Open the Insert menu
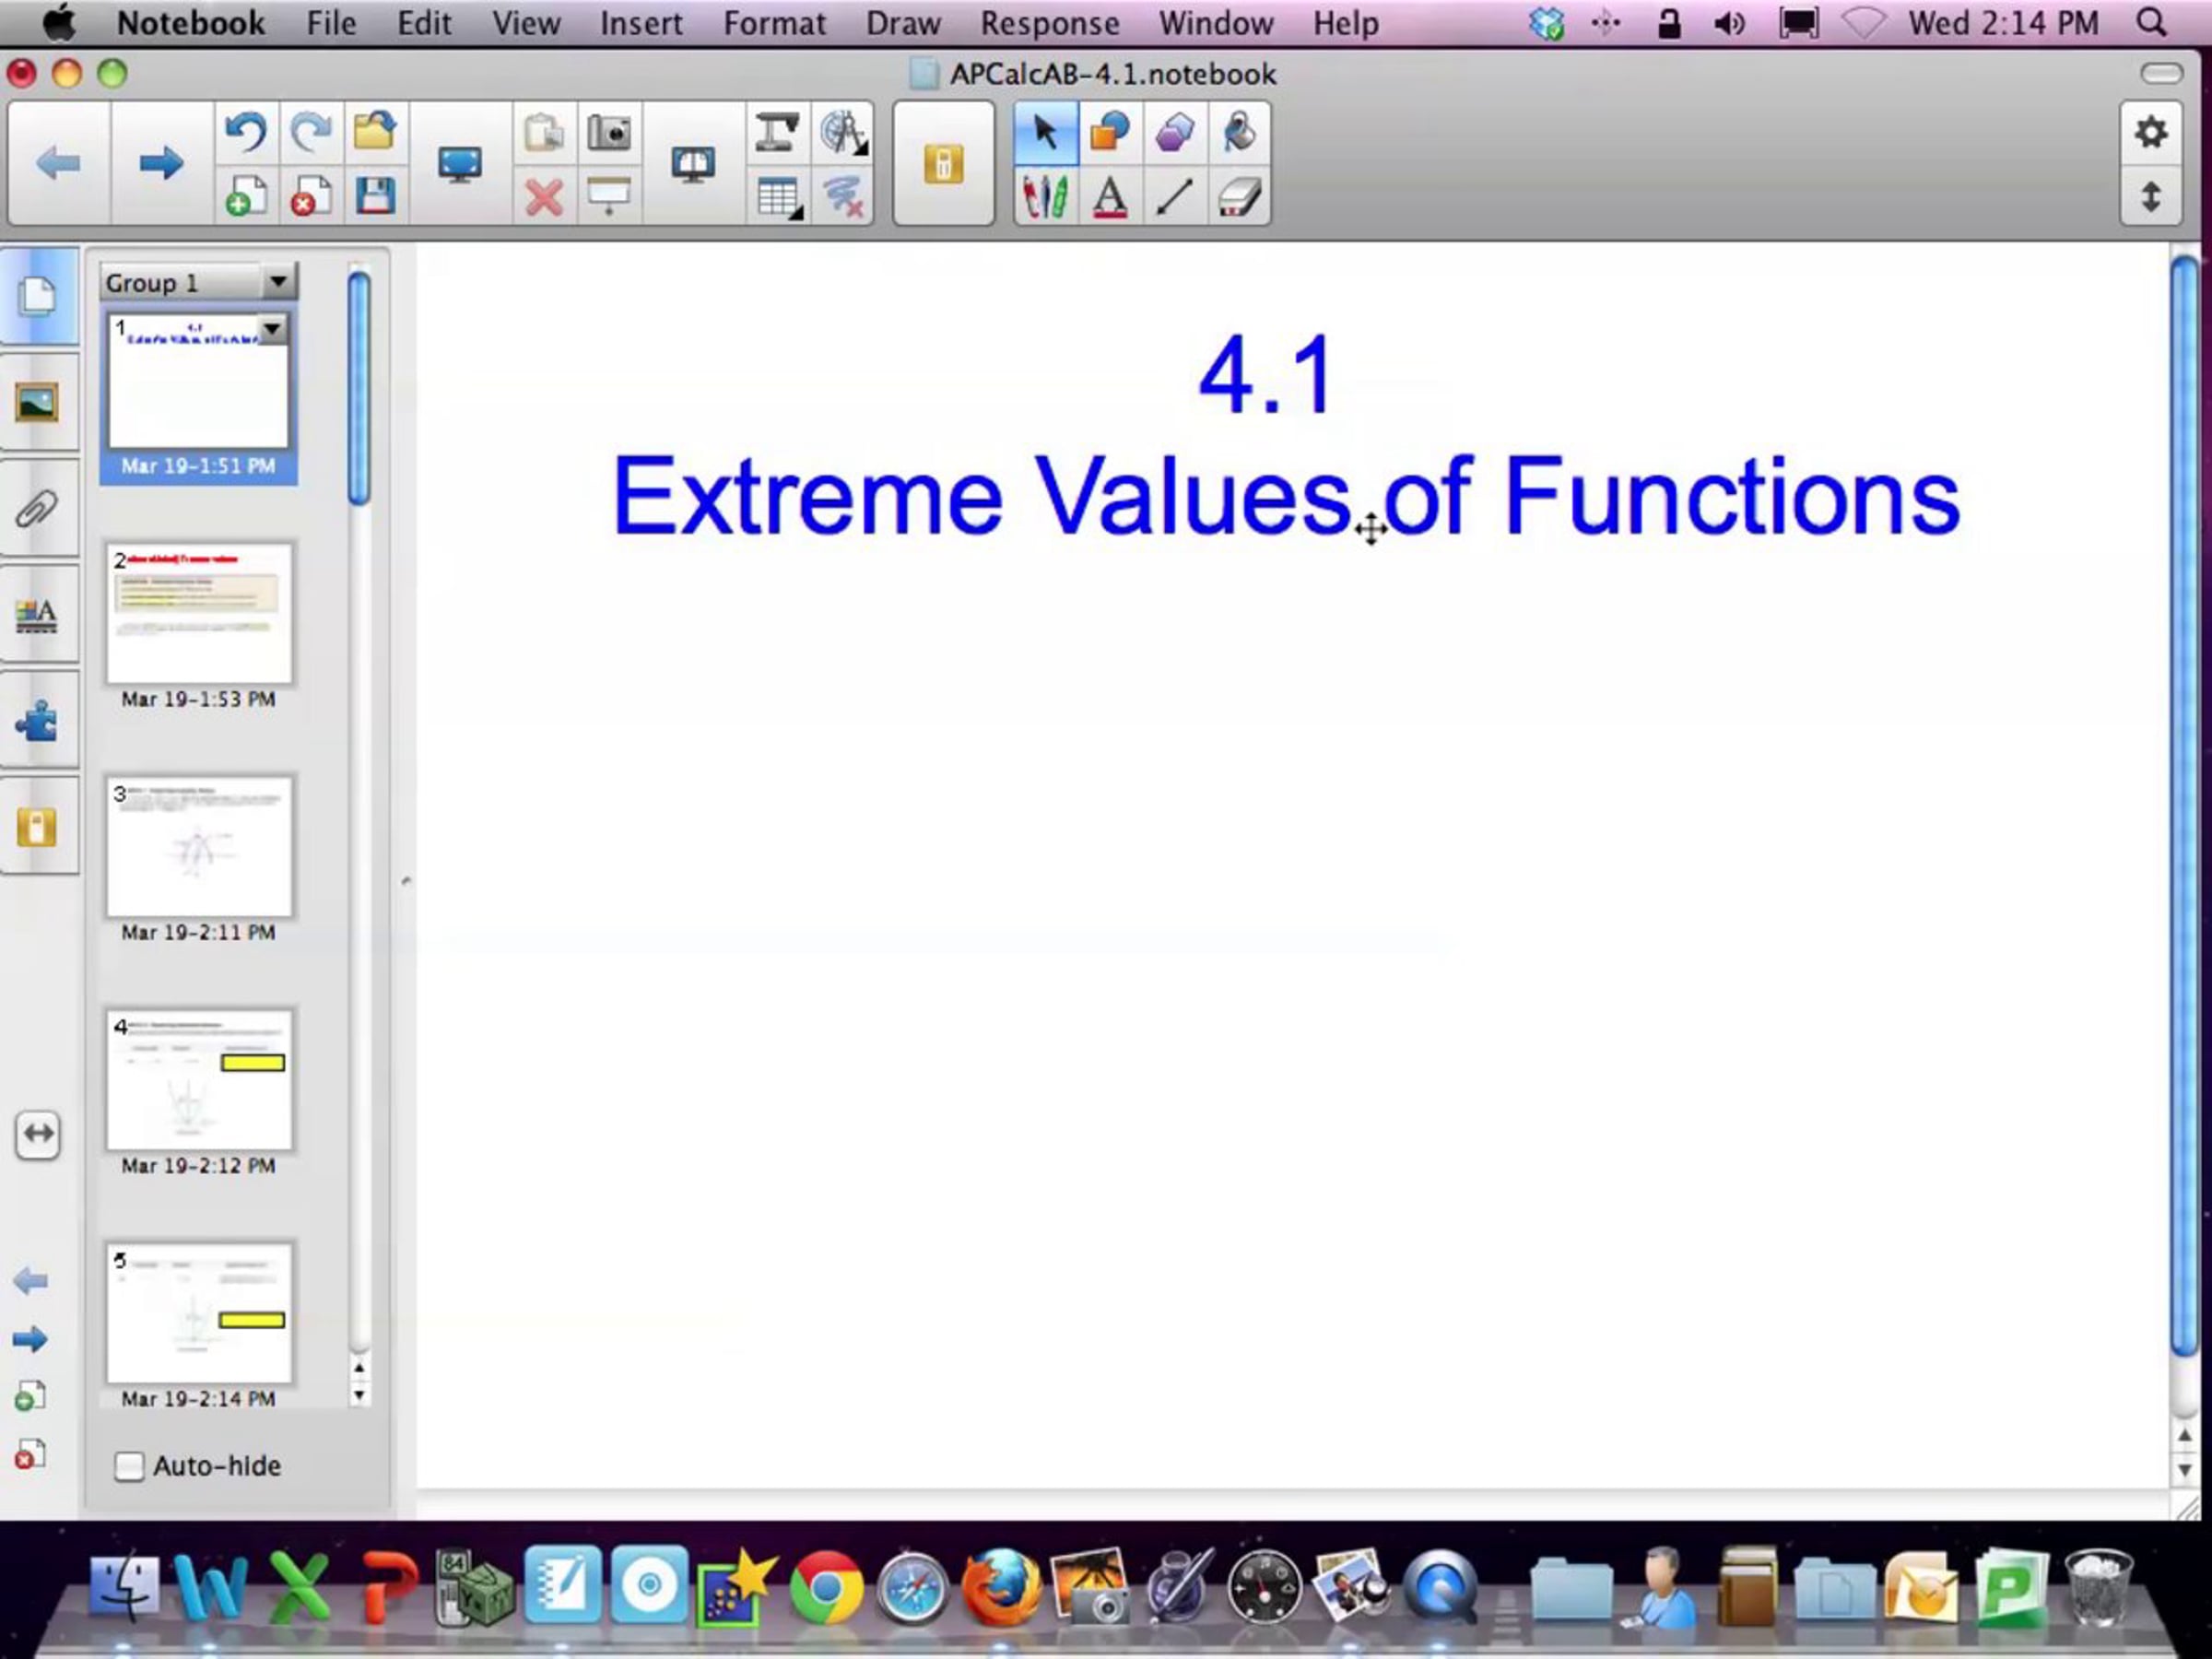The height and width of the screenshot is (1659, 2212). (641, 23)
